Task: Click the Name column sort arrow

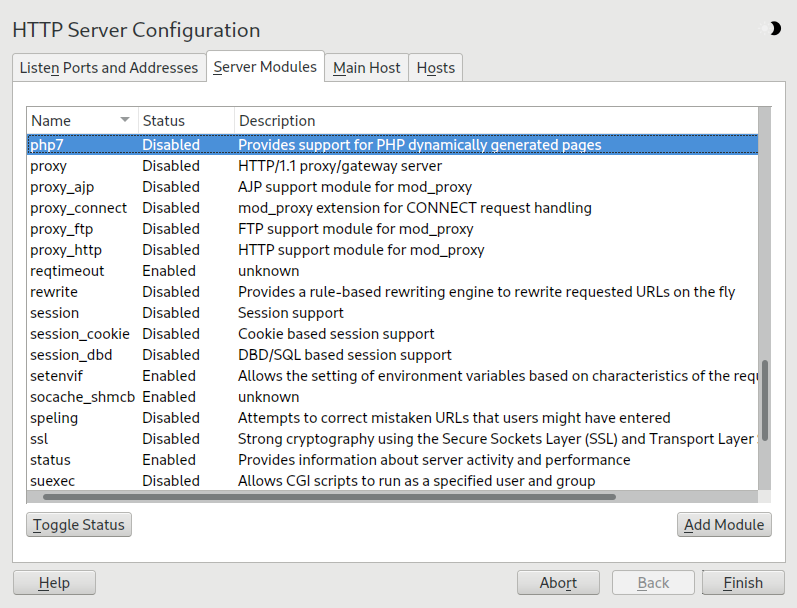Action: (124, 120)
